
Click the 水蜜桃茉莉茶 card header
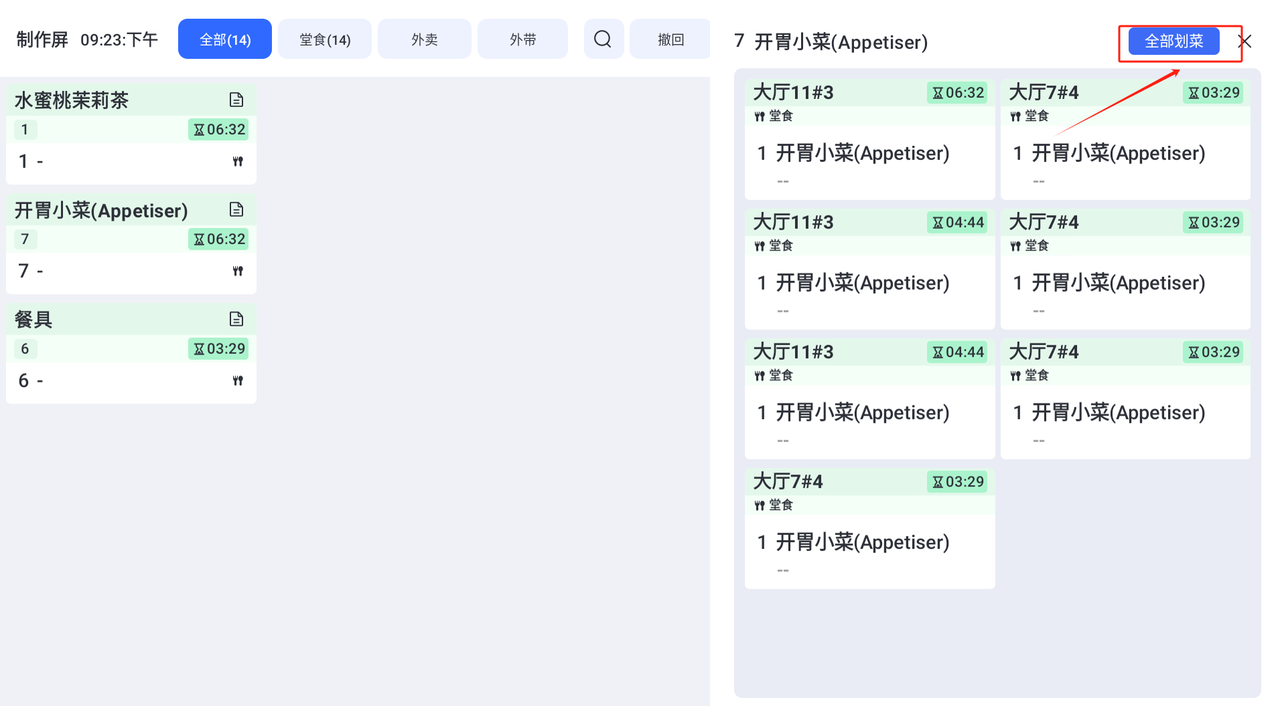click(x=131, y=100)
